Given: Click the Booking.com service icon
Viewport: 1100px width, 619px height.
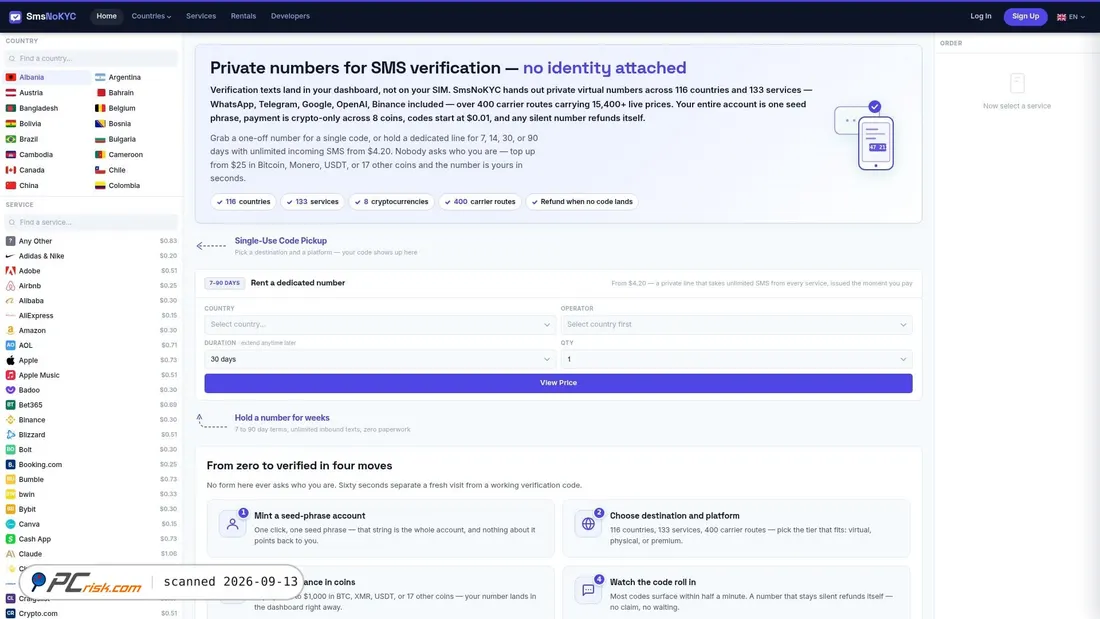Looking at the screenshot, I should tap(11, 465).
